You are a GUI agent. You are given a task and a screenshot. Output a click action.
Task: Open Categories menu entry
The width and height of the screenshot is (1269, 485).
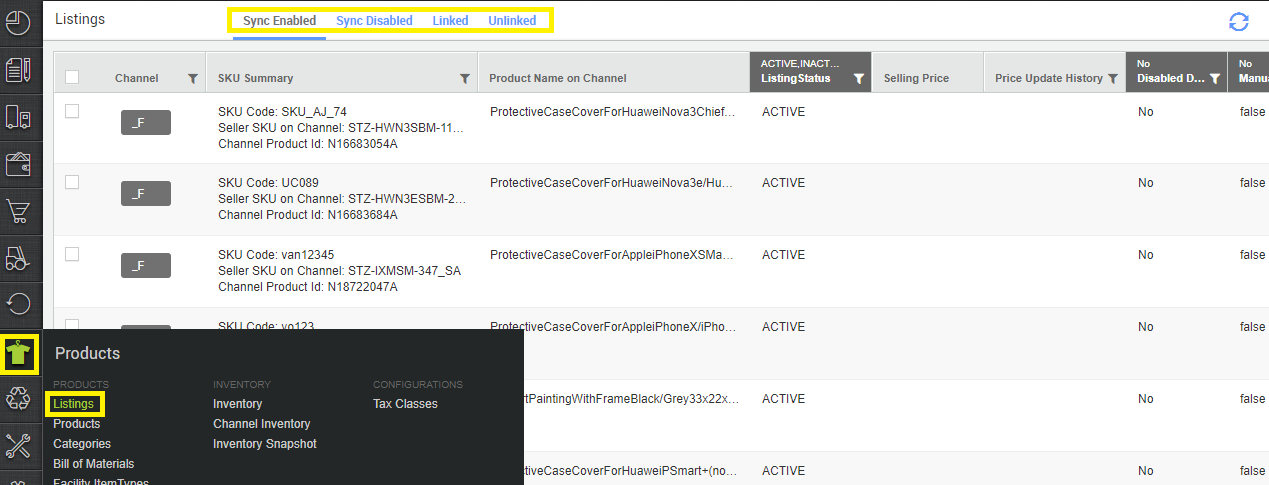[x=82, y=444]
